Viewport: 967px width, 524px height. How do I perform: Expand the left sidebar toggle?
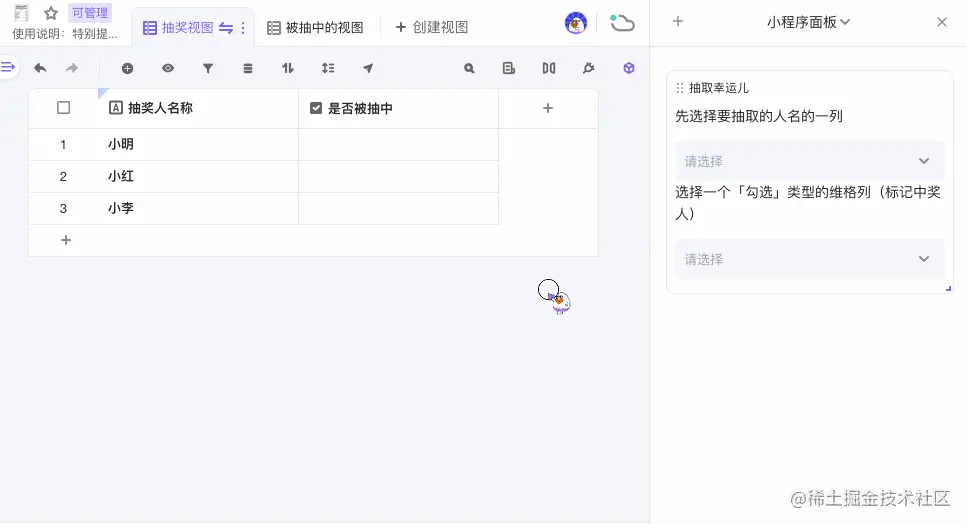(7, 67)
